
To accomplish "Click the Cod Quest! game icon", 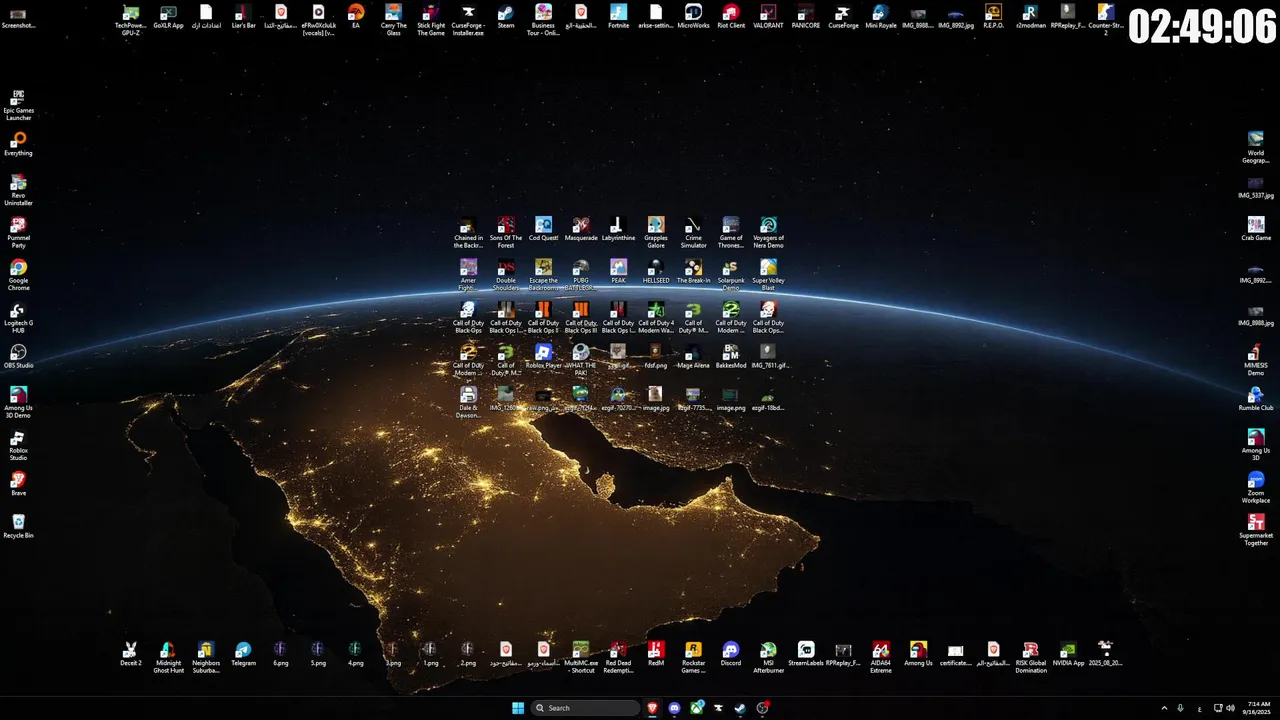I will coord(543,229).
